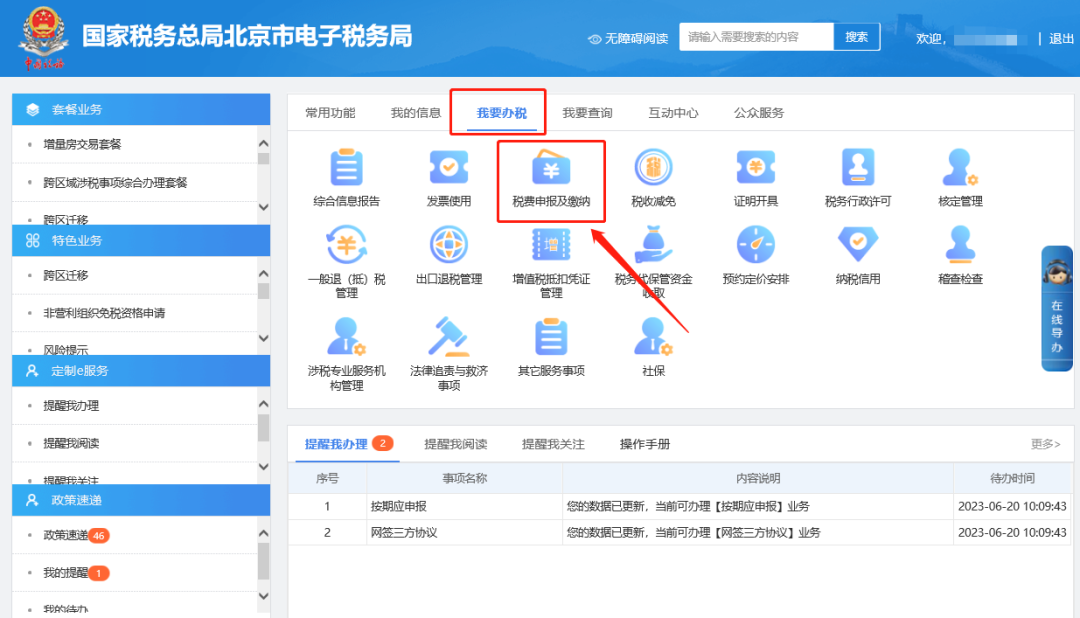Open 提醒我阅读 in 定制e服务 list
This screenshot has height=618, width=1080.
pos(72,443)
